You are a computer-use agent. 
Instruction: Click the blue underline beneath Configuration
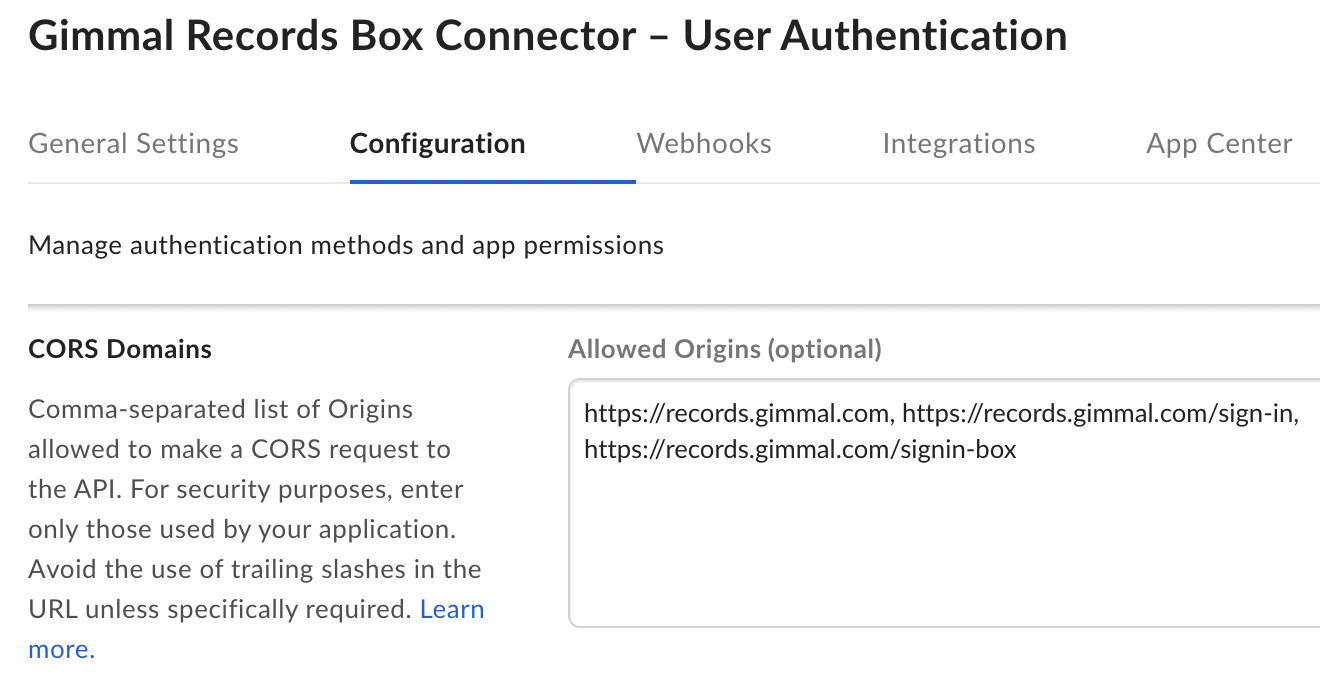492,180
